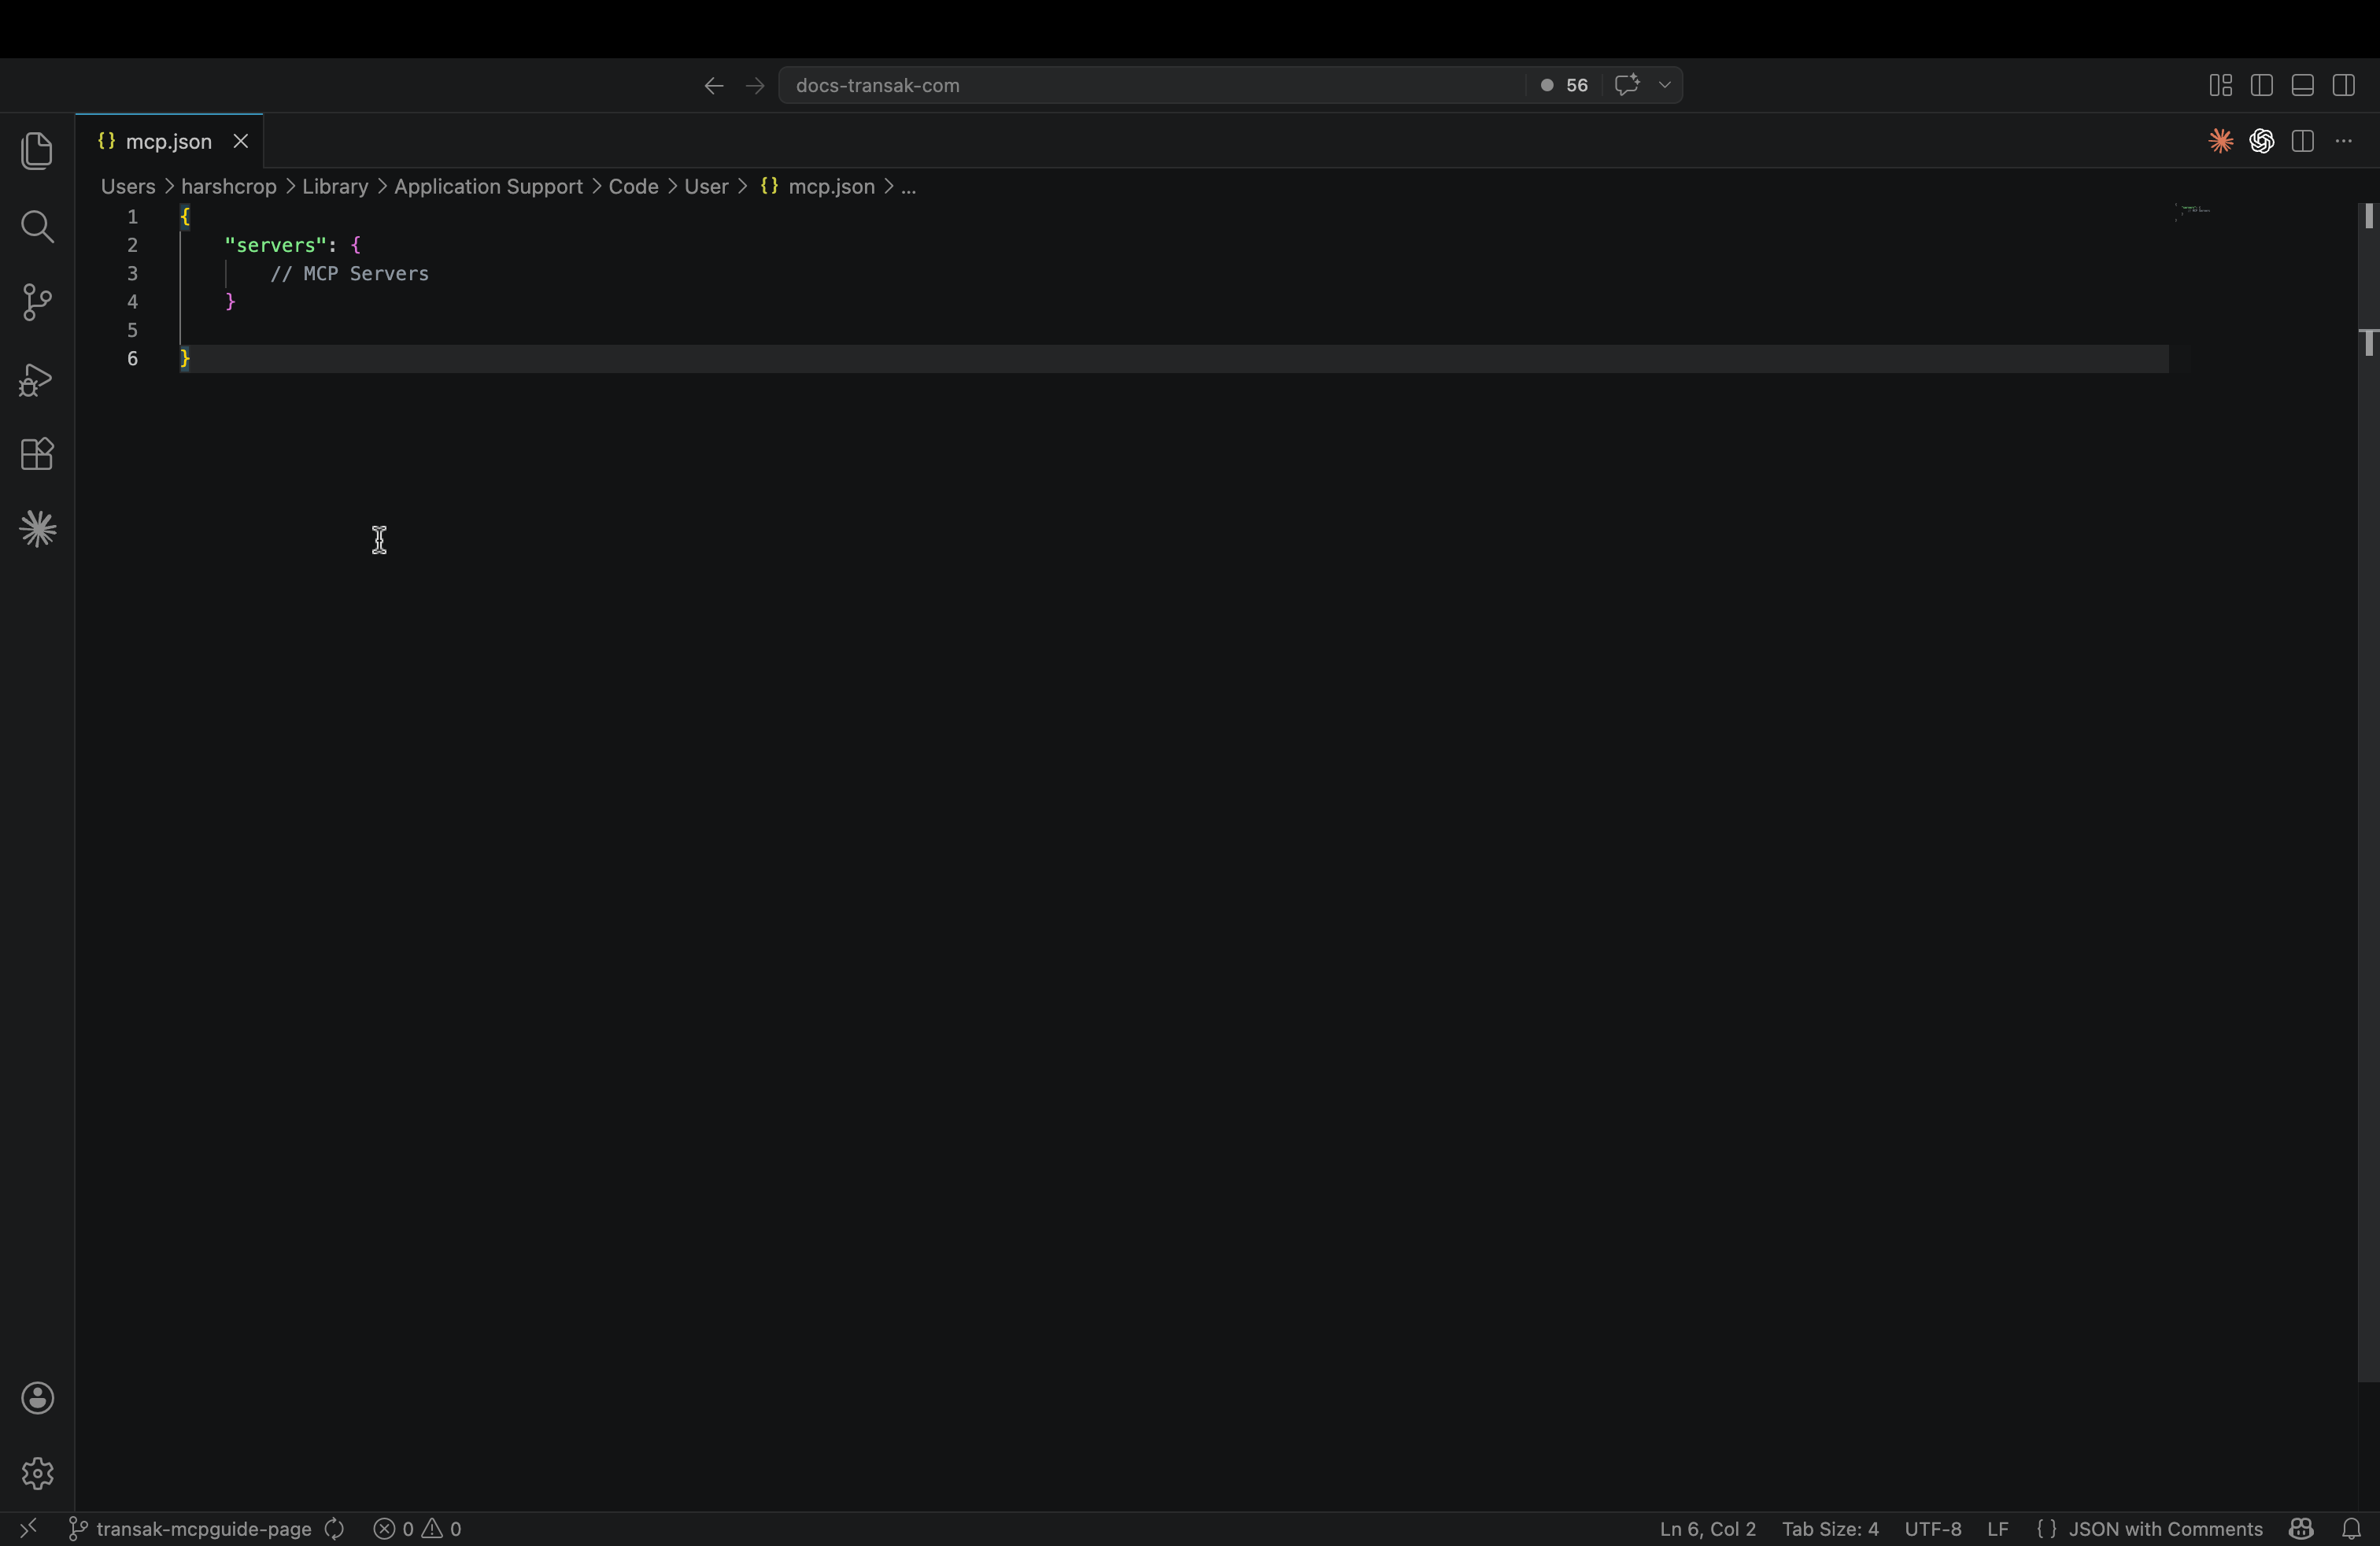Expand the chat dropdown arrow in the title bar
Image resolution: width=2380 pixels, height=1546 pixels.
(x=1665, y=86)
